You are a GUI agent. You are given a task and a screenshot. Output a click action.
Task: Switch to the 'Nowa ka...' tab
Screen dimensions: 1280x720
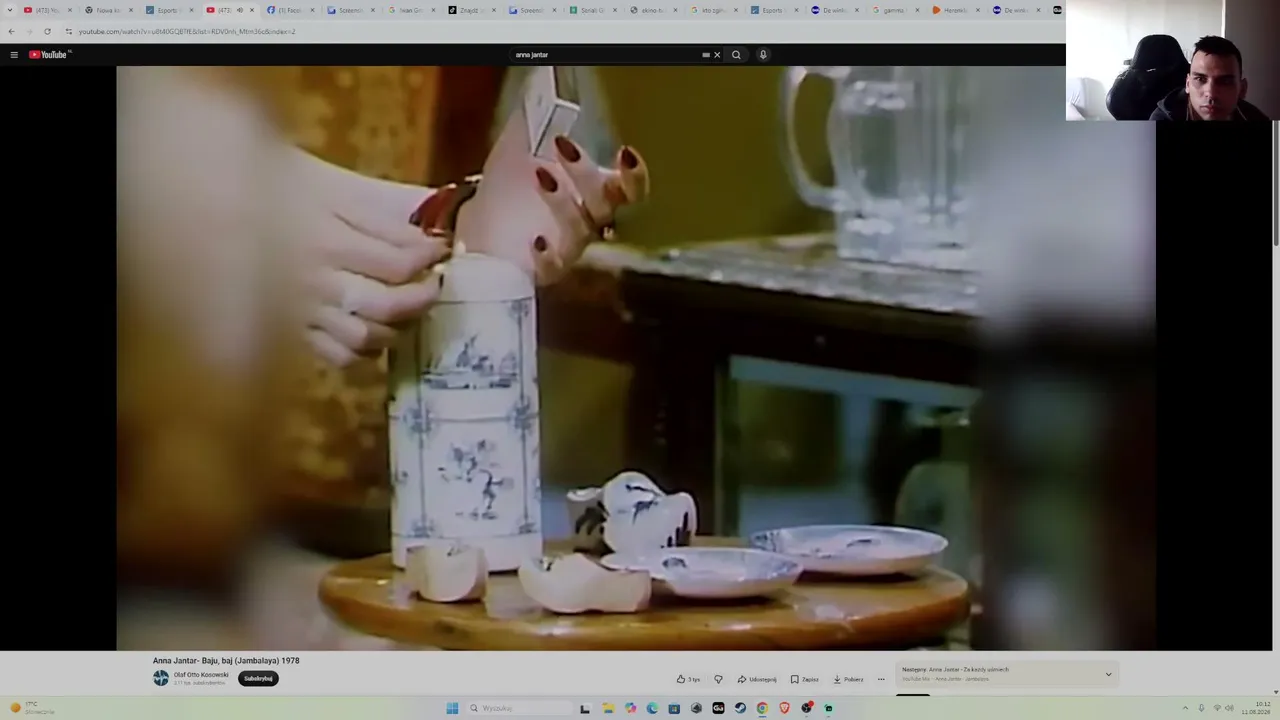[x=107, y=10]
